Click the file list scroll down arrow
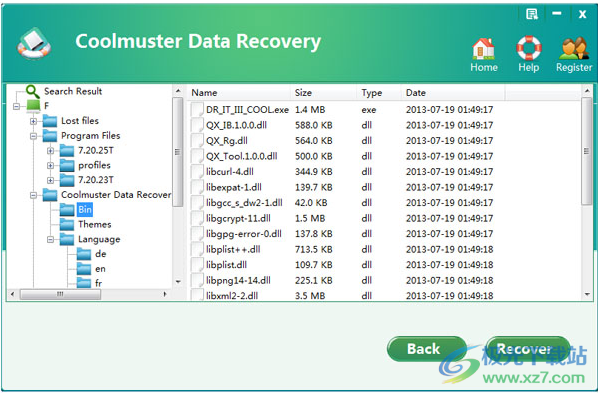 (x=587, y=295)
